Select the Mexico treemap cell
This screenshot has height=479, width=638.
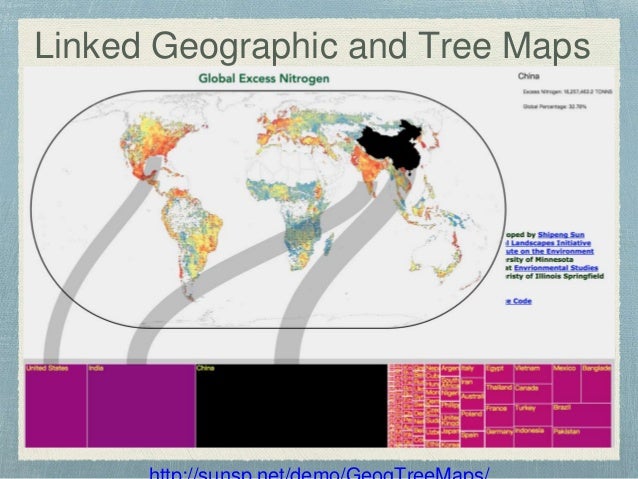pyautogui.click(x=567, y=383)
